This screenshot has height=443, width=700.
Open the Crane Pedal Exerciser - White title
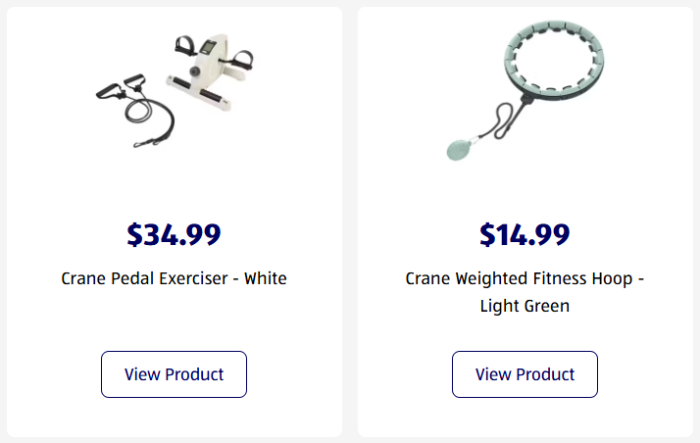click(173, 278)
